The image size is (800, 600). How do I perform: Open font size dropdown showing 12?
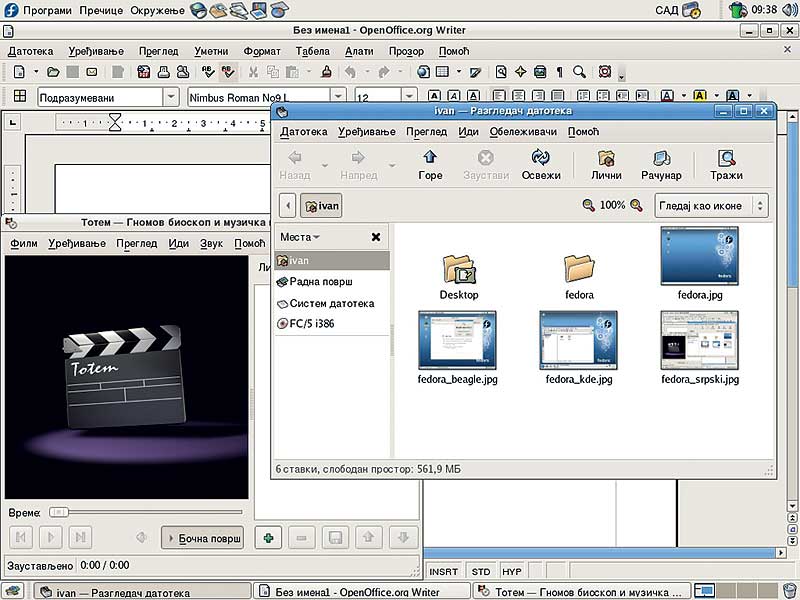tap(409, 96)
